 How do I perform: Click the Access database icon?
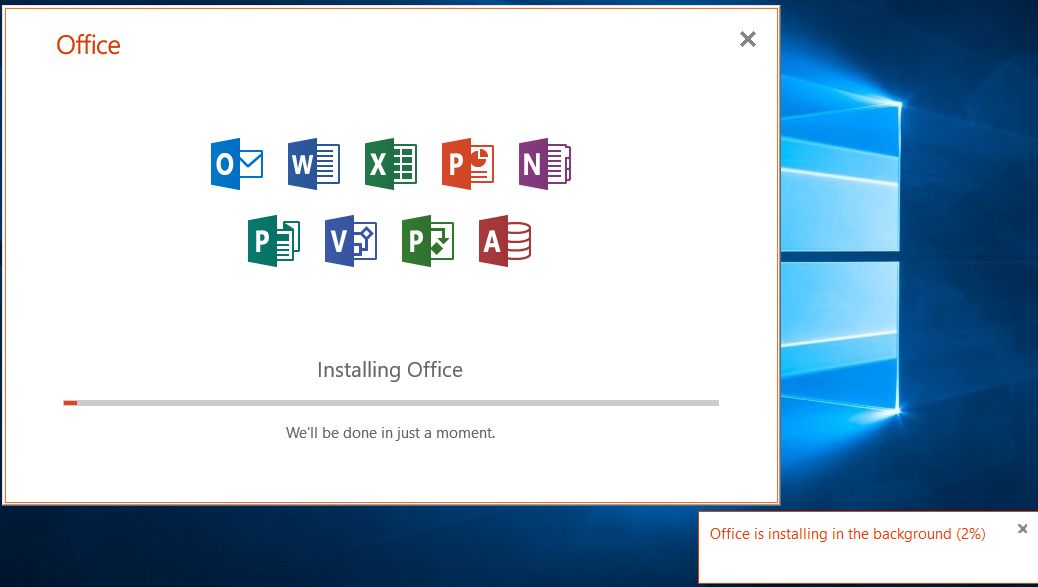tap(503, 239)
